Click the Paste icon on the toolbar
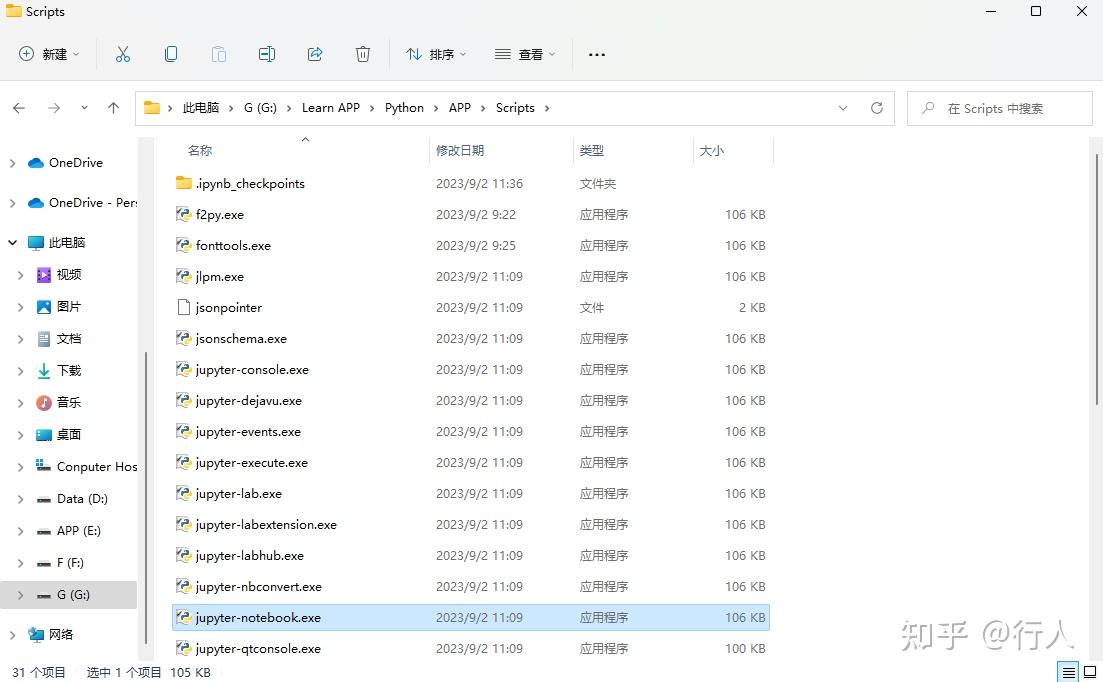Viewport: 1103px width, 682px height. point(219,54)
